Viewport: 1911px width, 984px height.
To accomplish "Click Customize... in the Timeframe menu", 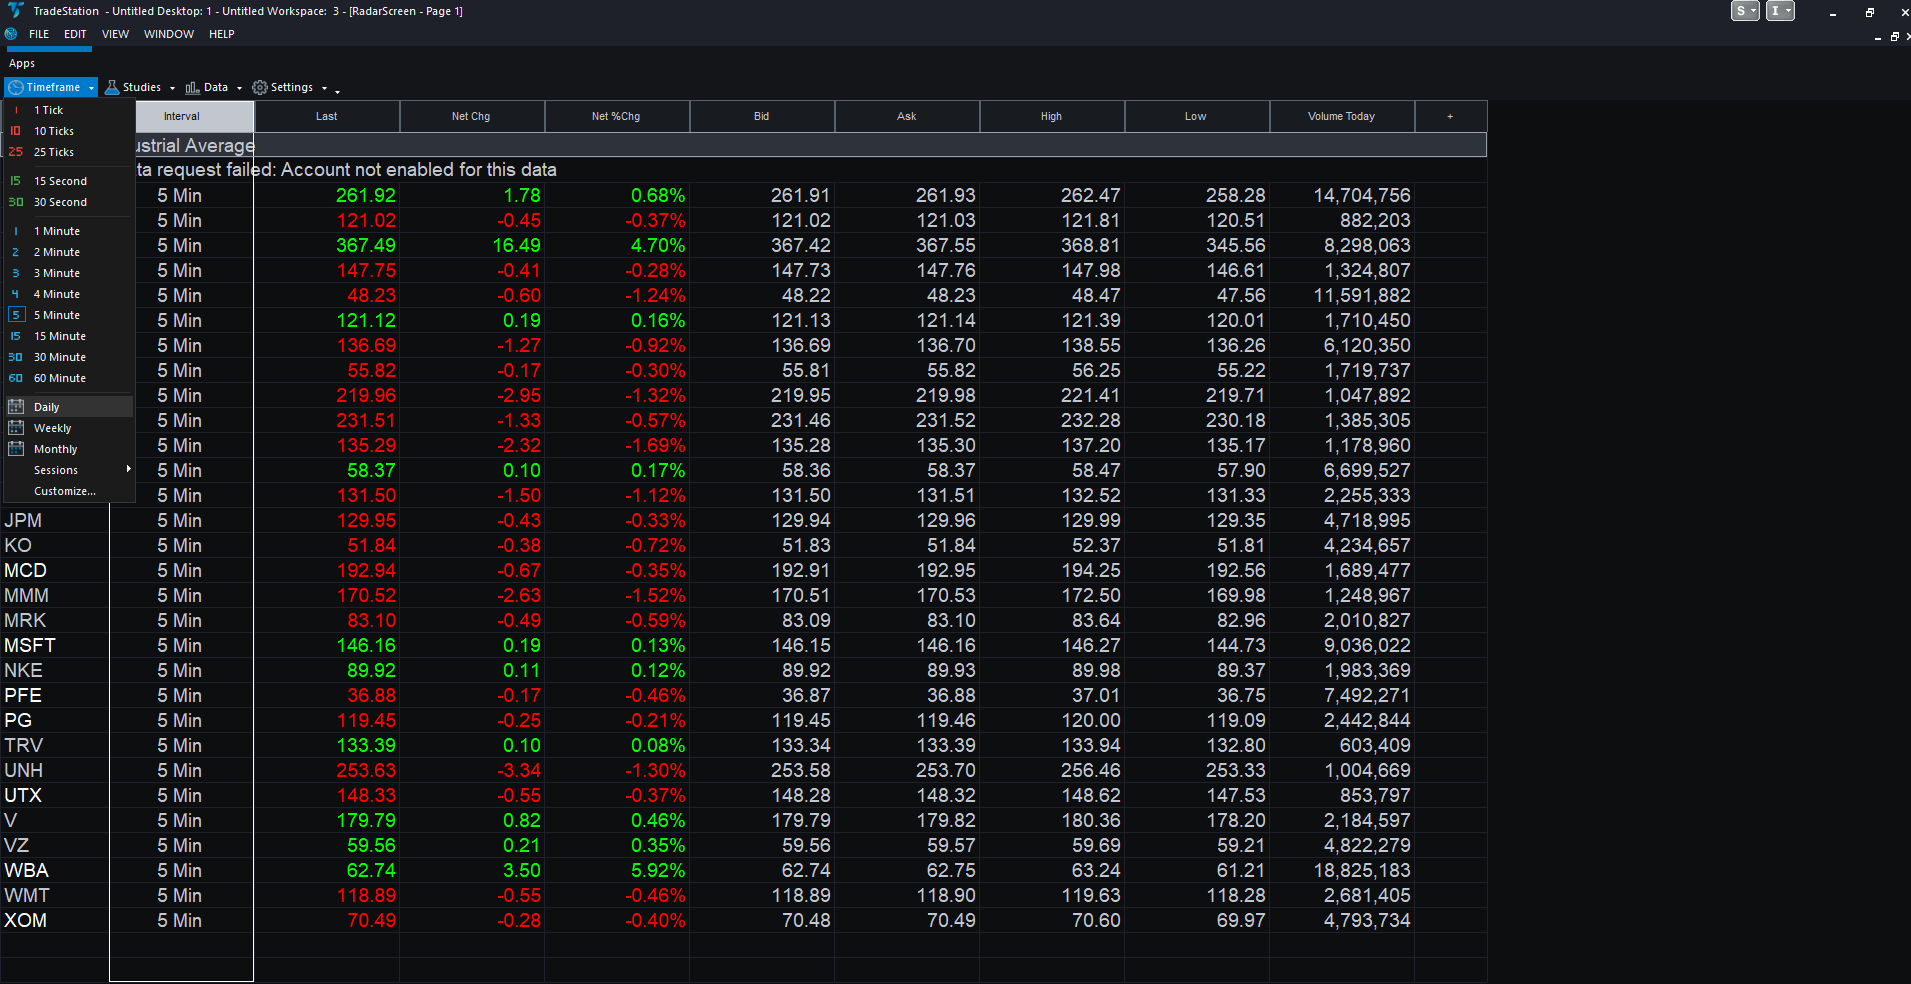I will click(x=68, y=491).
